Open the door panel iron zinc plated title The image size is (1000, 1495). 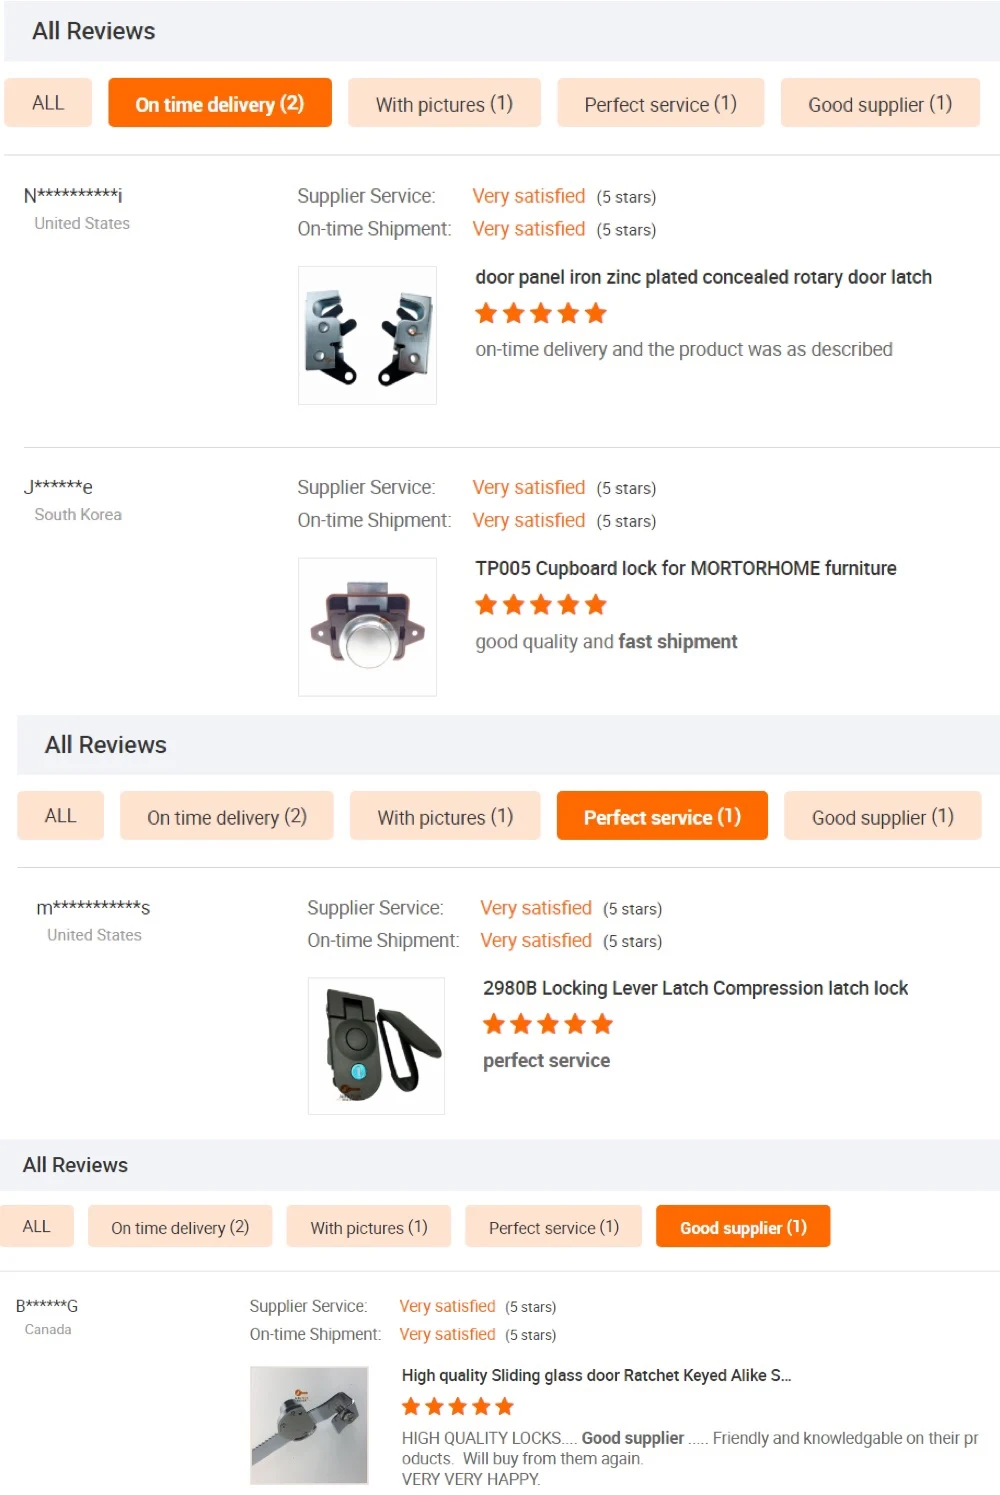coord(703,277)
